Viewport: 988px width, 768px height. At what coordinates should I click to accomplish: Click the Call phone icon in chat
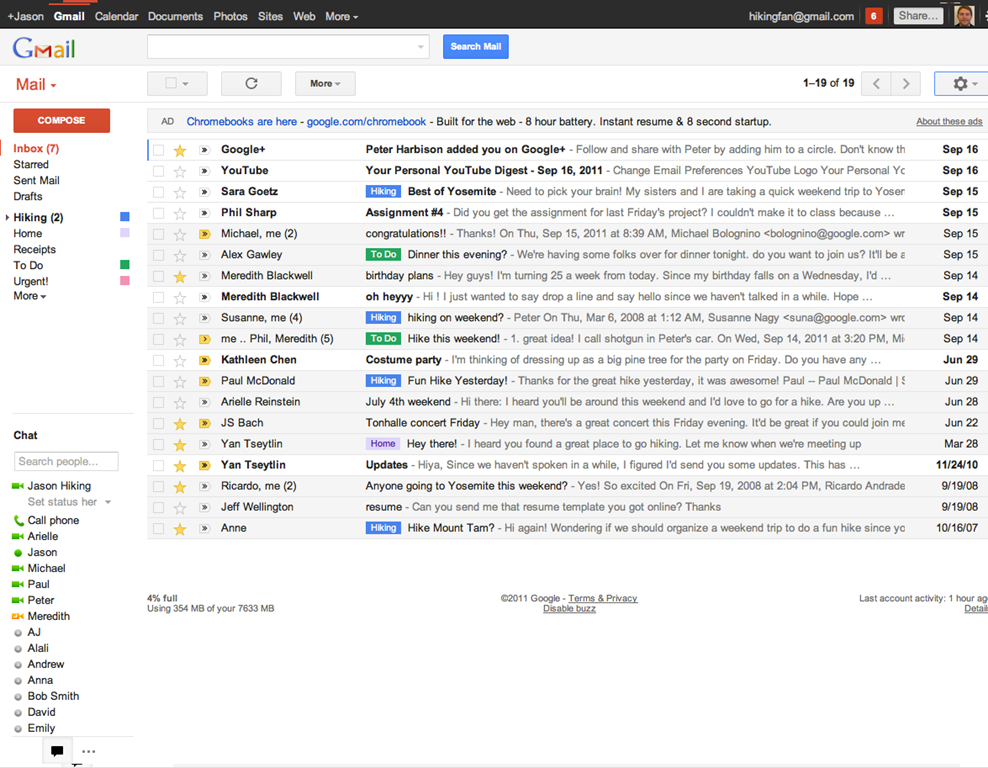[19, 521]
